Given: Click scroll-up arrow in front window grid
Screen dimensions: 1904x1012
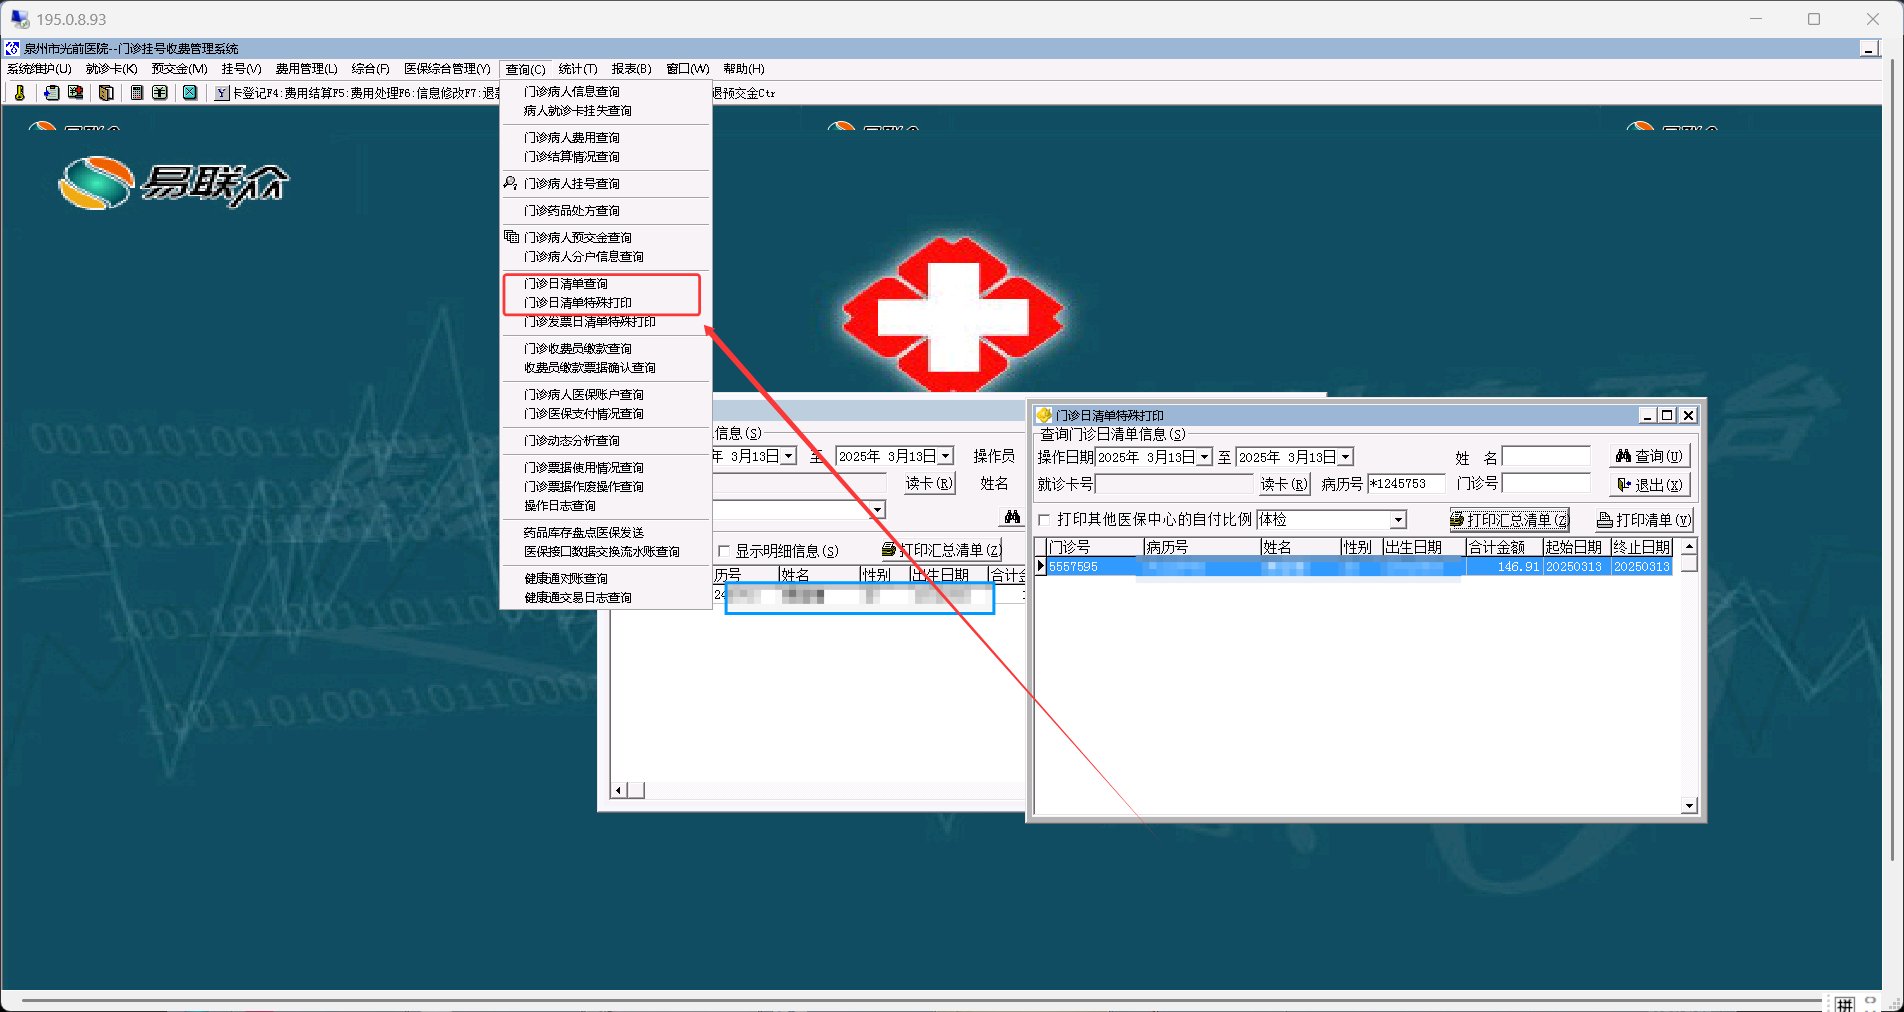Looking at the screenshot, I should point(1689,547).
